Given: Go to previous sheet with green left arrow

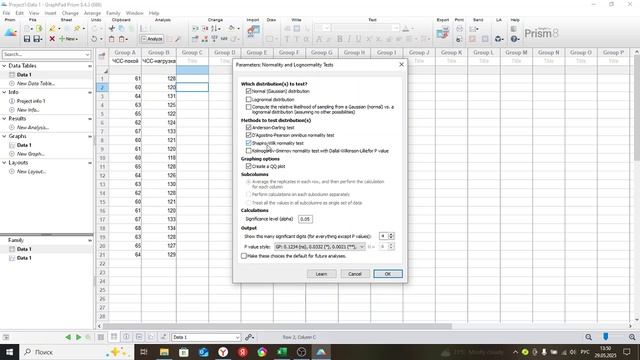Looking at the screenshot, I should 68,337.
